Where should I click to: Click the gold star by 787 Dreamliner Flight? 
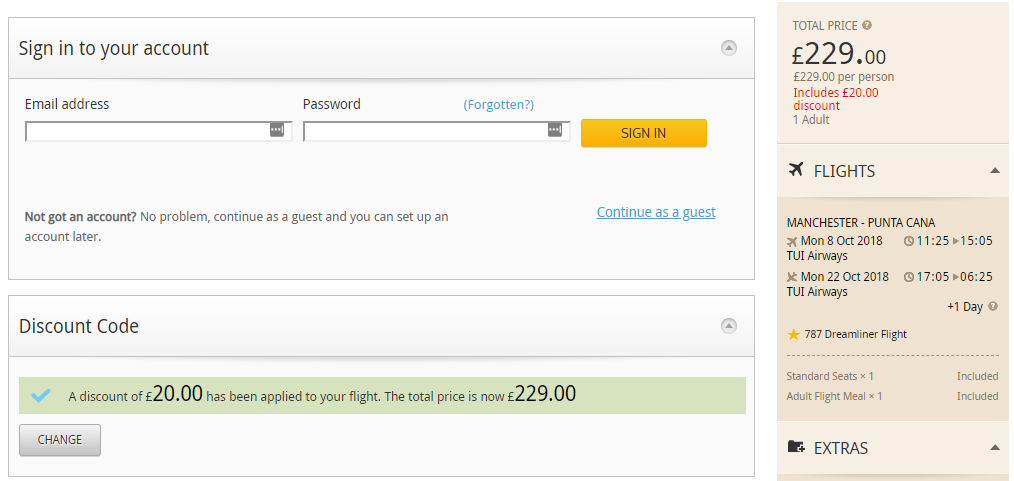point(793,335)
